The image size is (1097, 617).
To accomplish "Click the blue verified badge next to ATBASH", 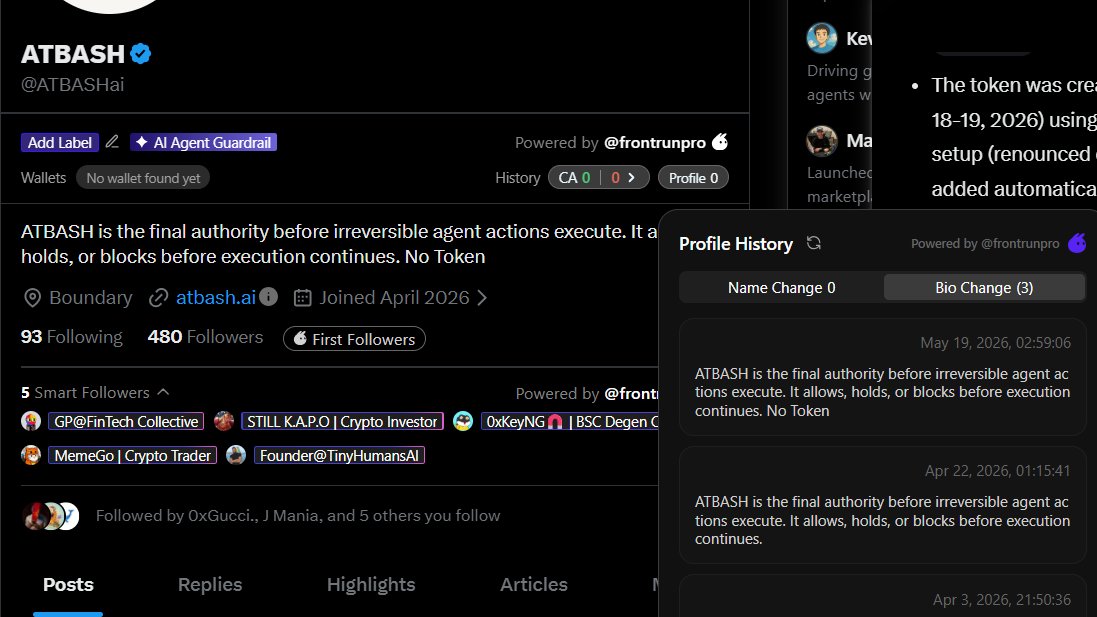I will point(141,54).
